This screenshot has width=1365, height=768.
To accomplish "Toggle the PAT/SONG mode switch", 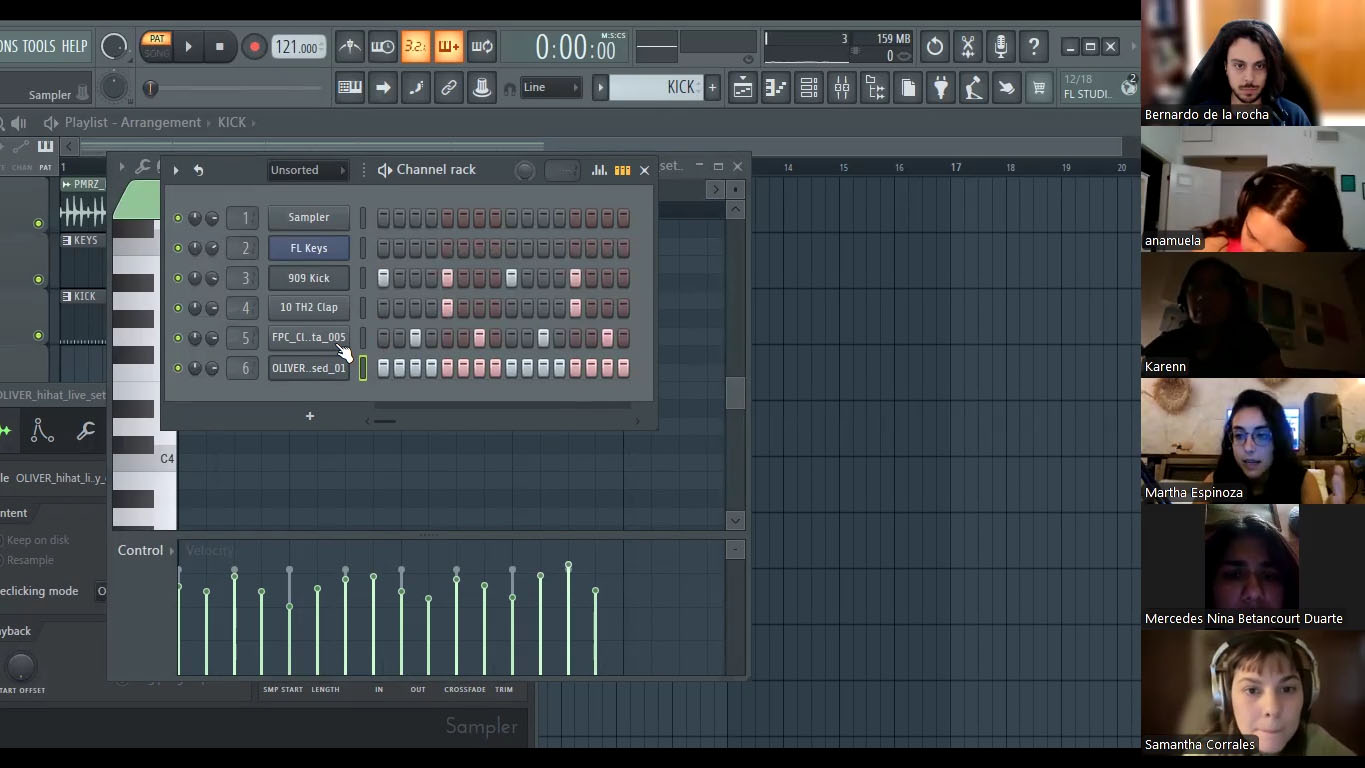I will point(157,46).
